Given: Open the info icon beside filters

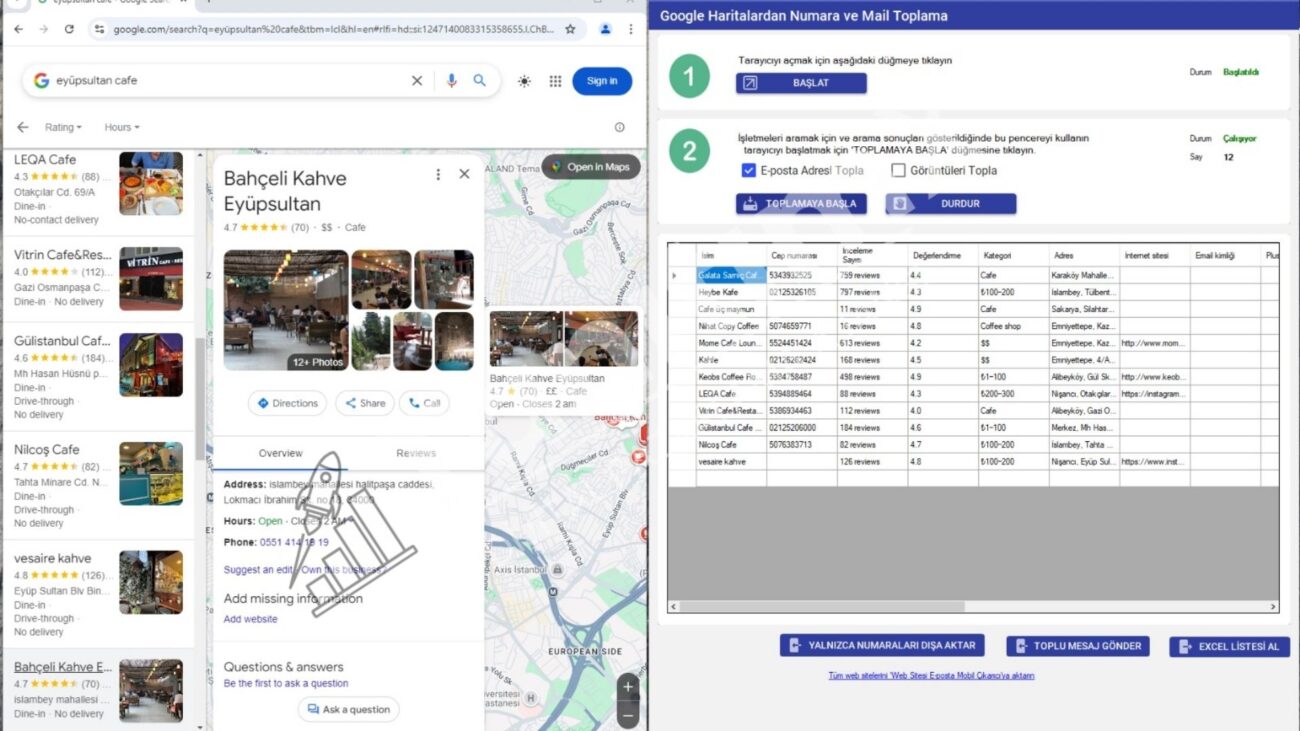Looking at the screenshot, I should (x=619, y=127).
